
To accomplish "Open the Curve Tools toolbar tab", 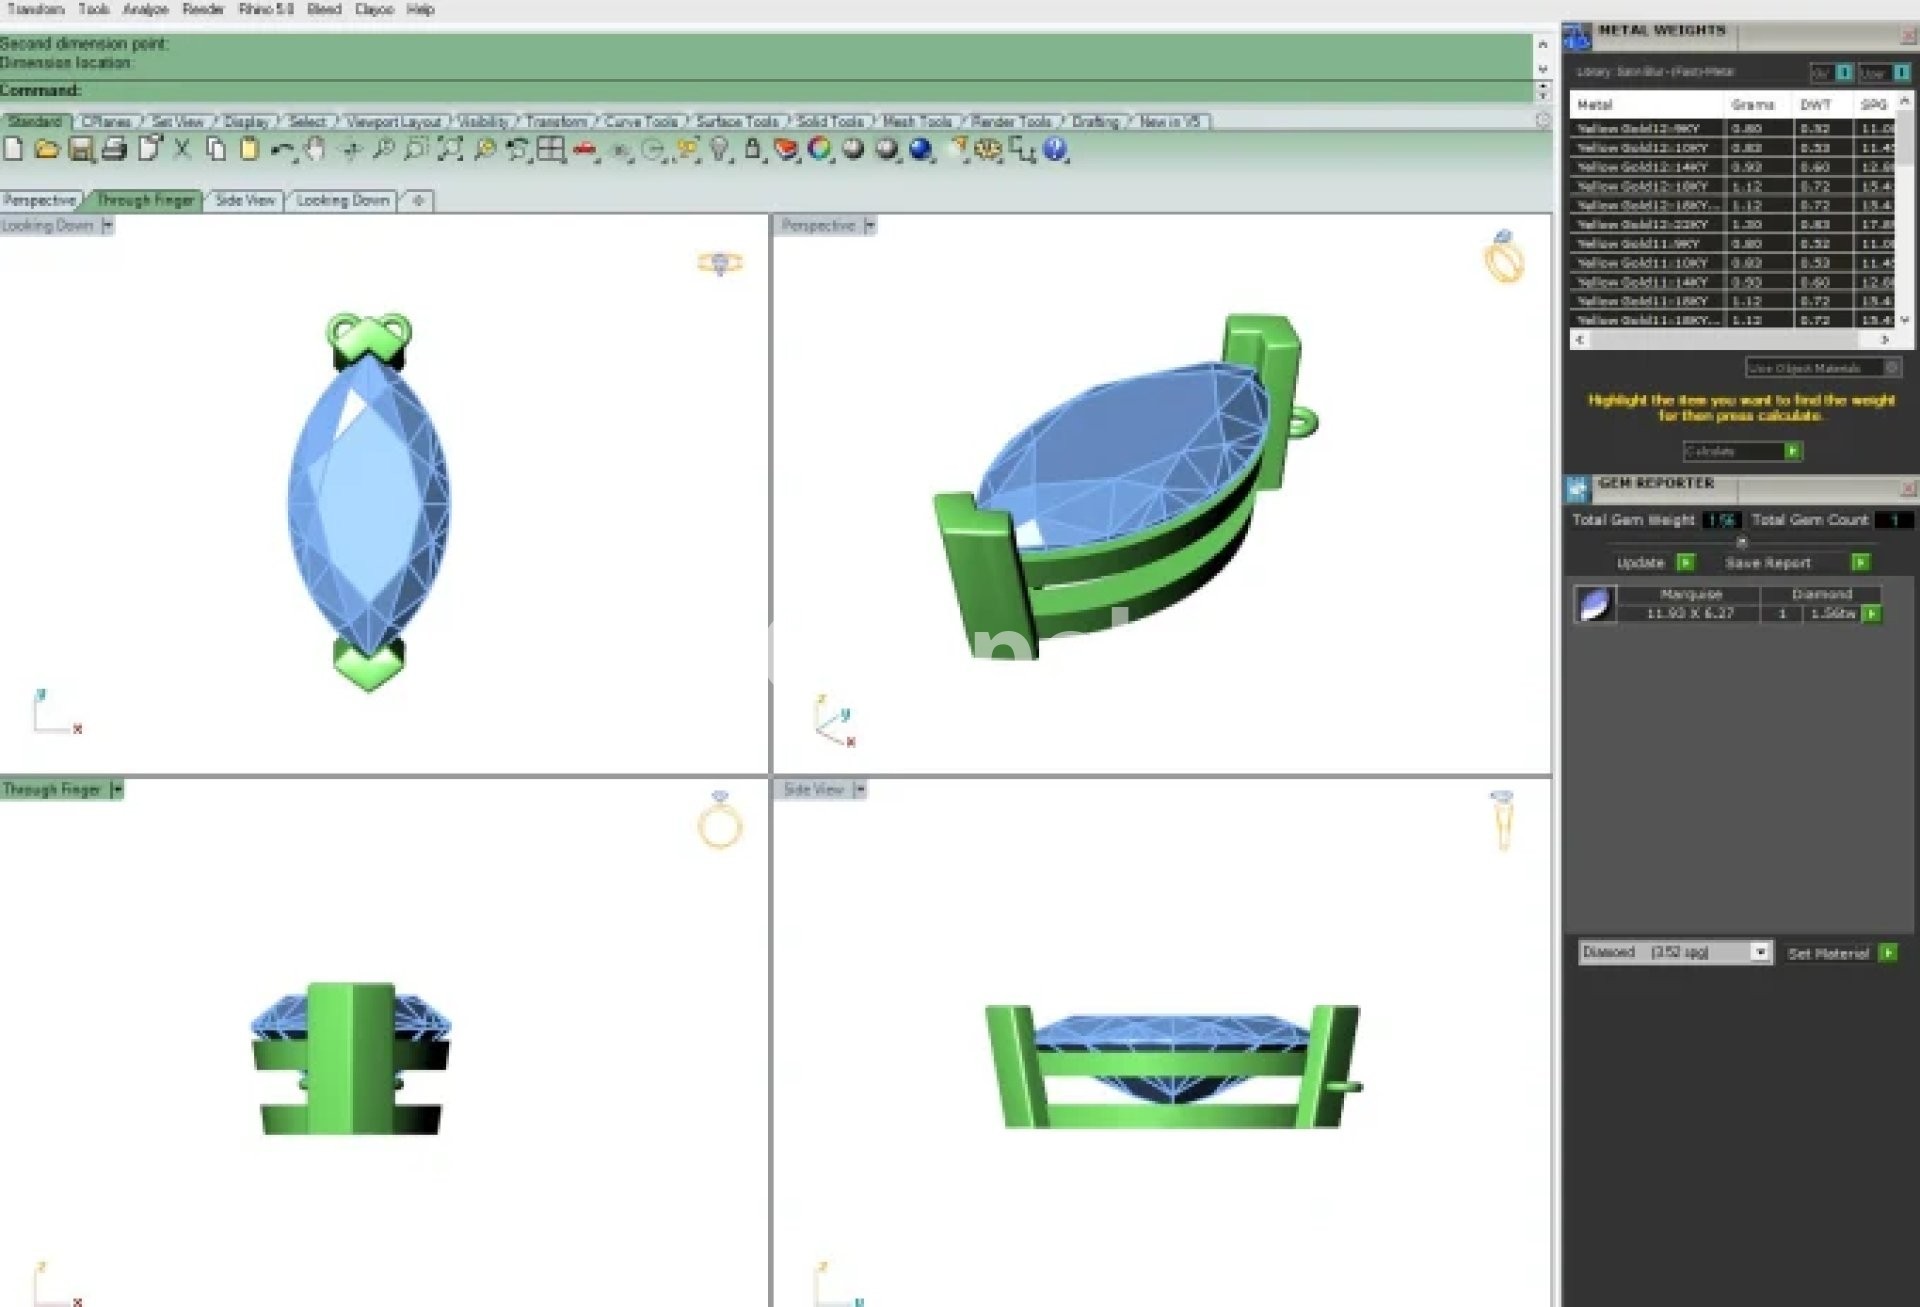I will pos(640,121).
